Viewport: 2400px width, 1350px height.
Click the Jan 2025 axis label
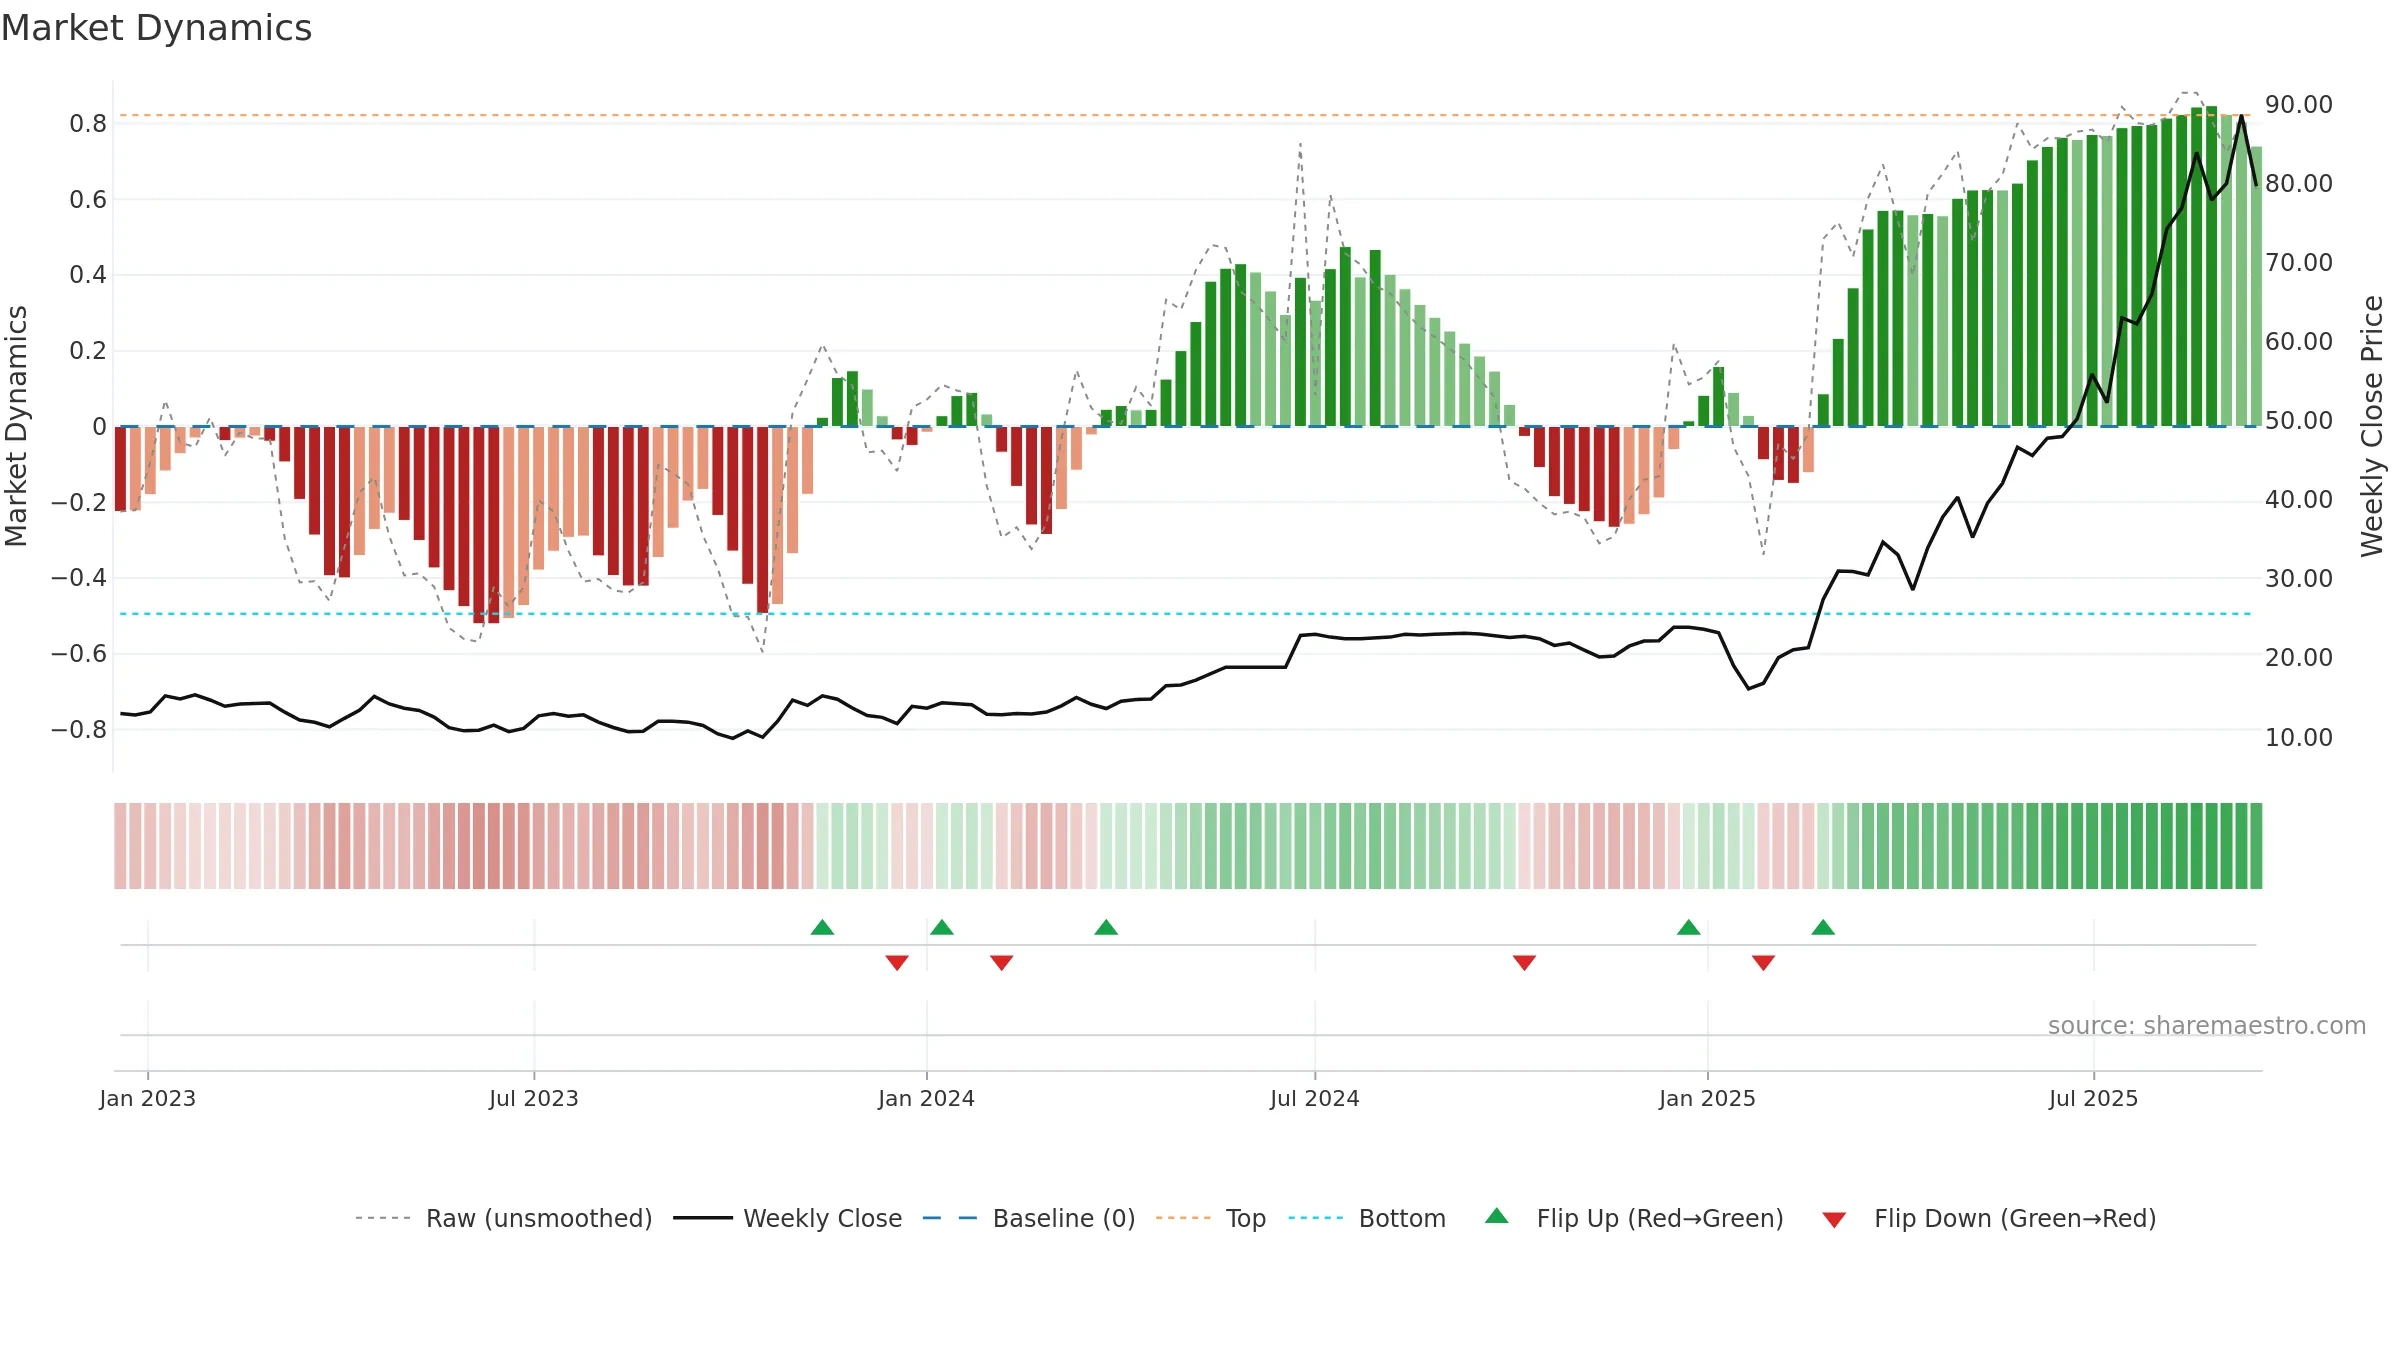[x=1708, y=1098]
